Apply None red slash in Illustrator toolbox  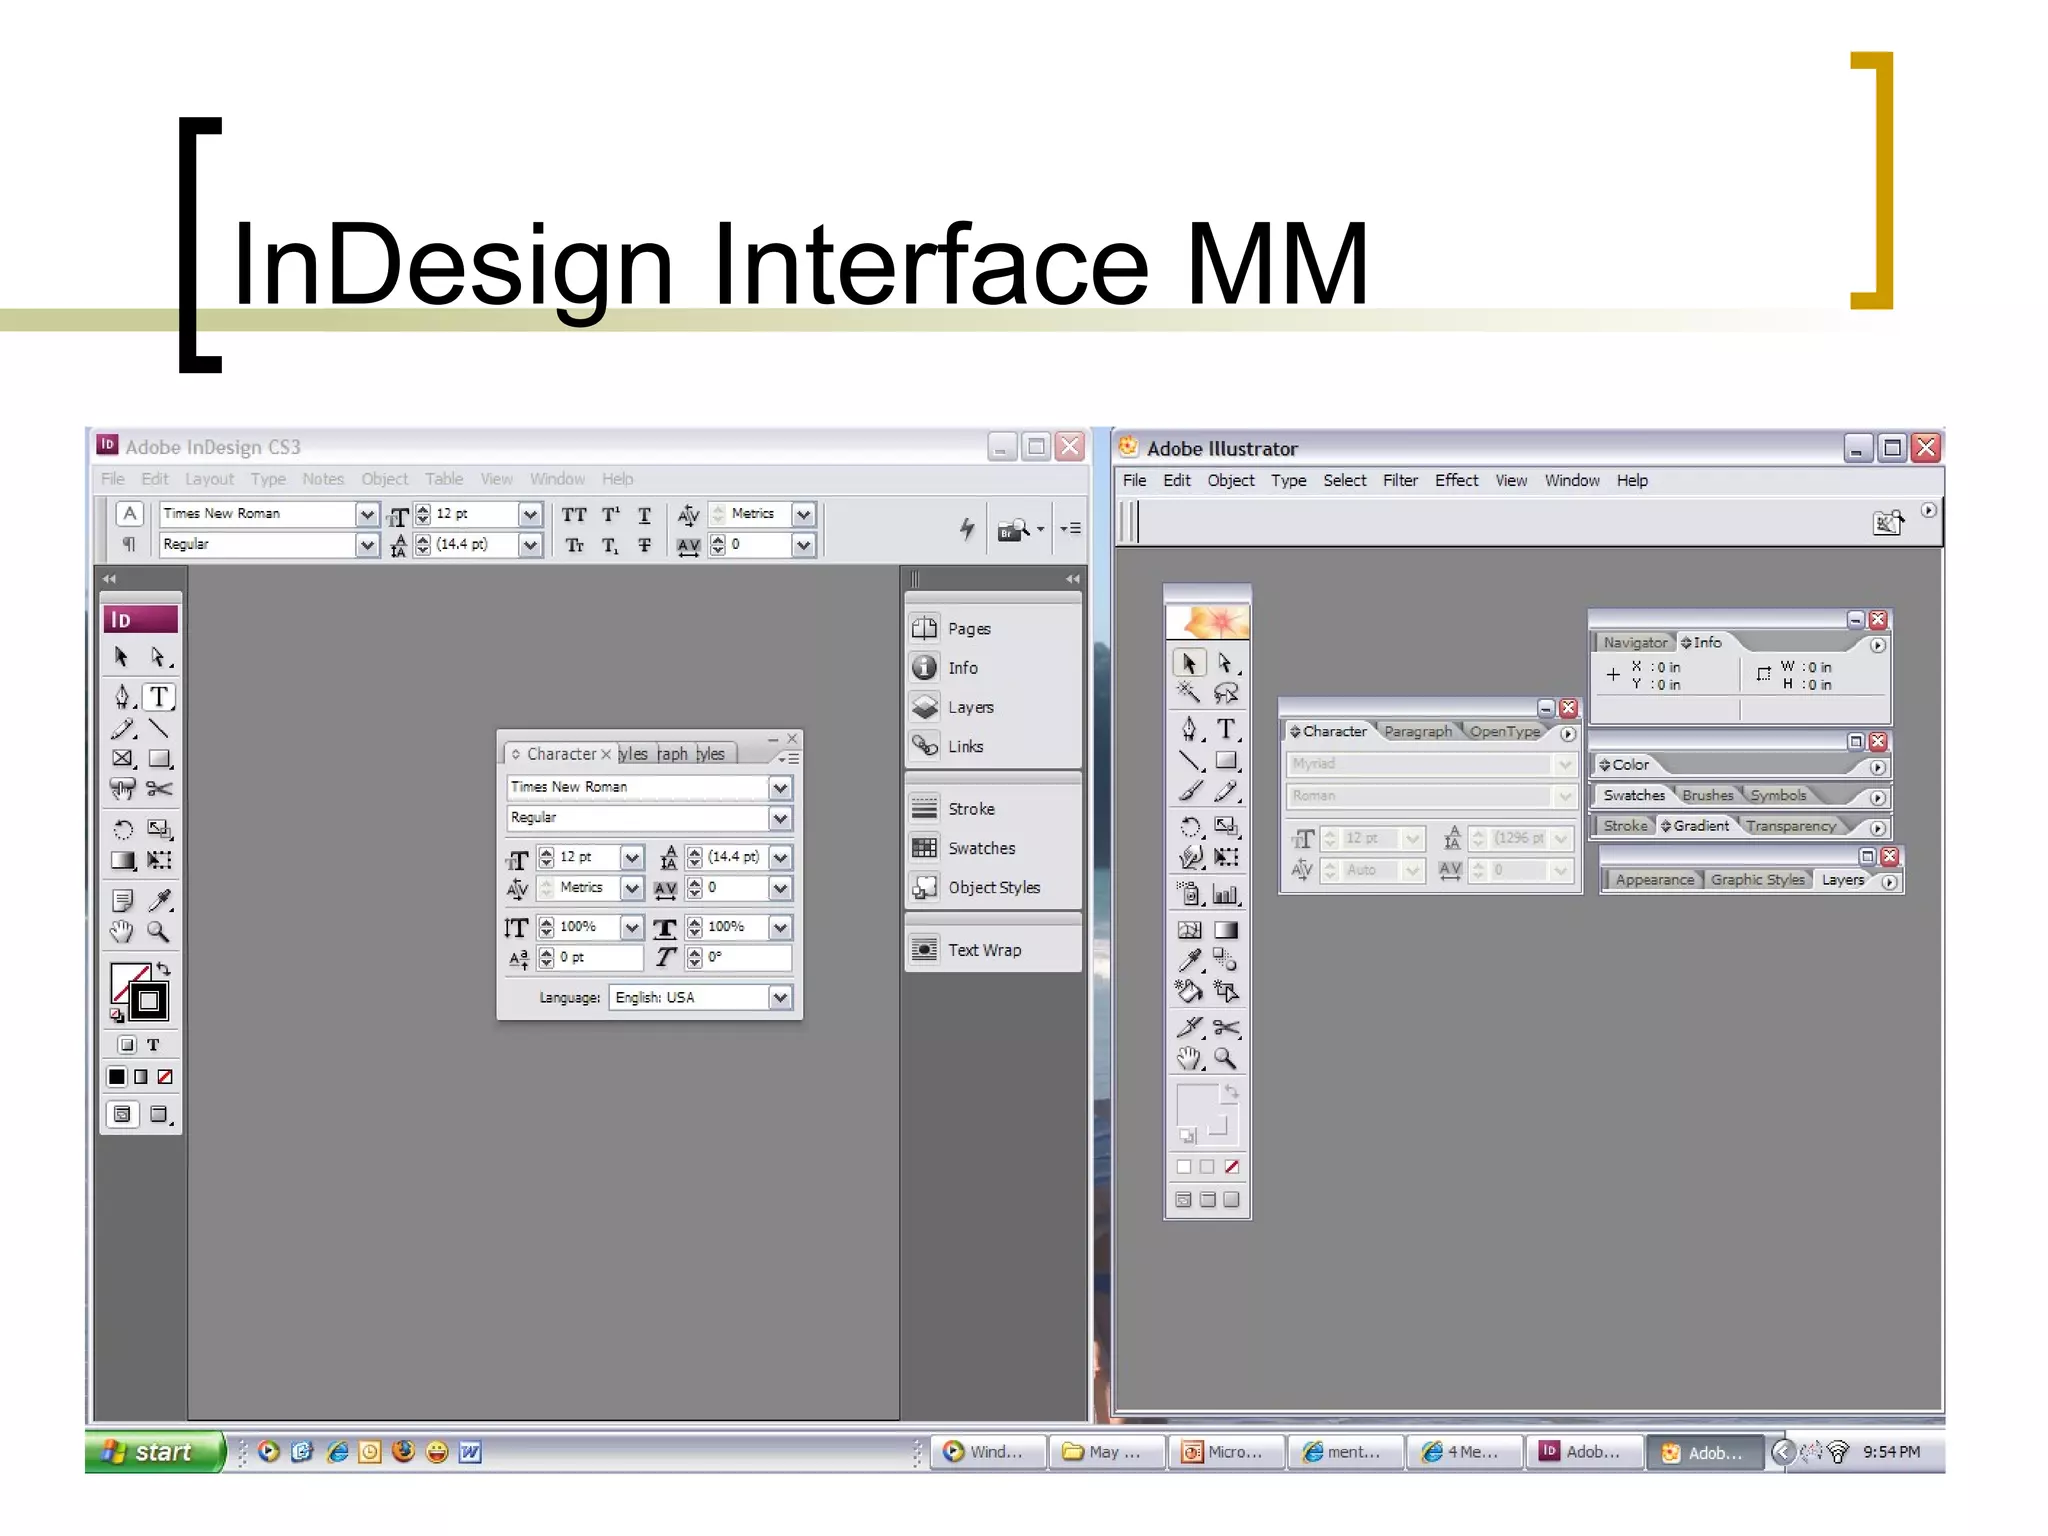[x=1232, y=1167]
